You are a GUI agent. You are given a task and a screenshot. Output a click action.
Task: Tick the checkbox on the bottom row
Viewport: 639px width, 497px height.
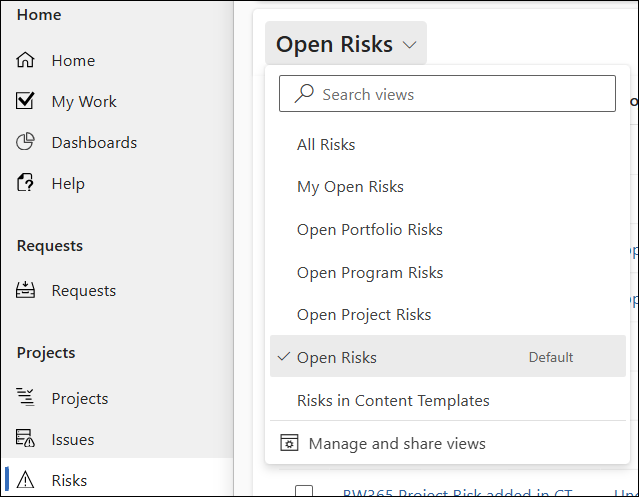click(304, 491)
